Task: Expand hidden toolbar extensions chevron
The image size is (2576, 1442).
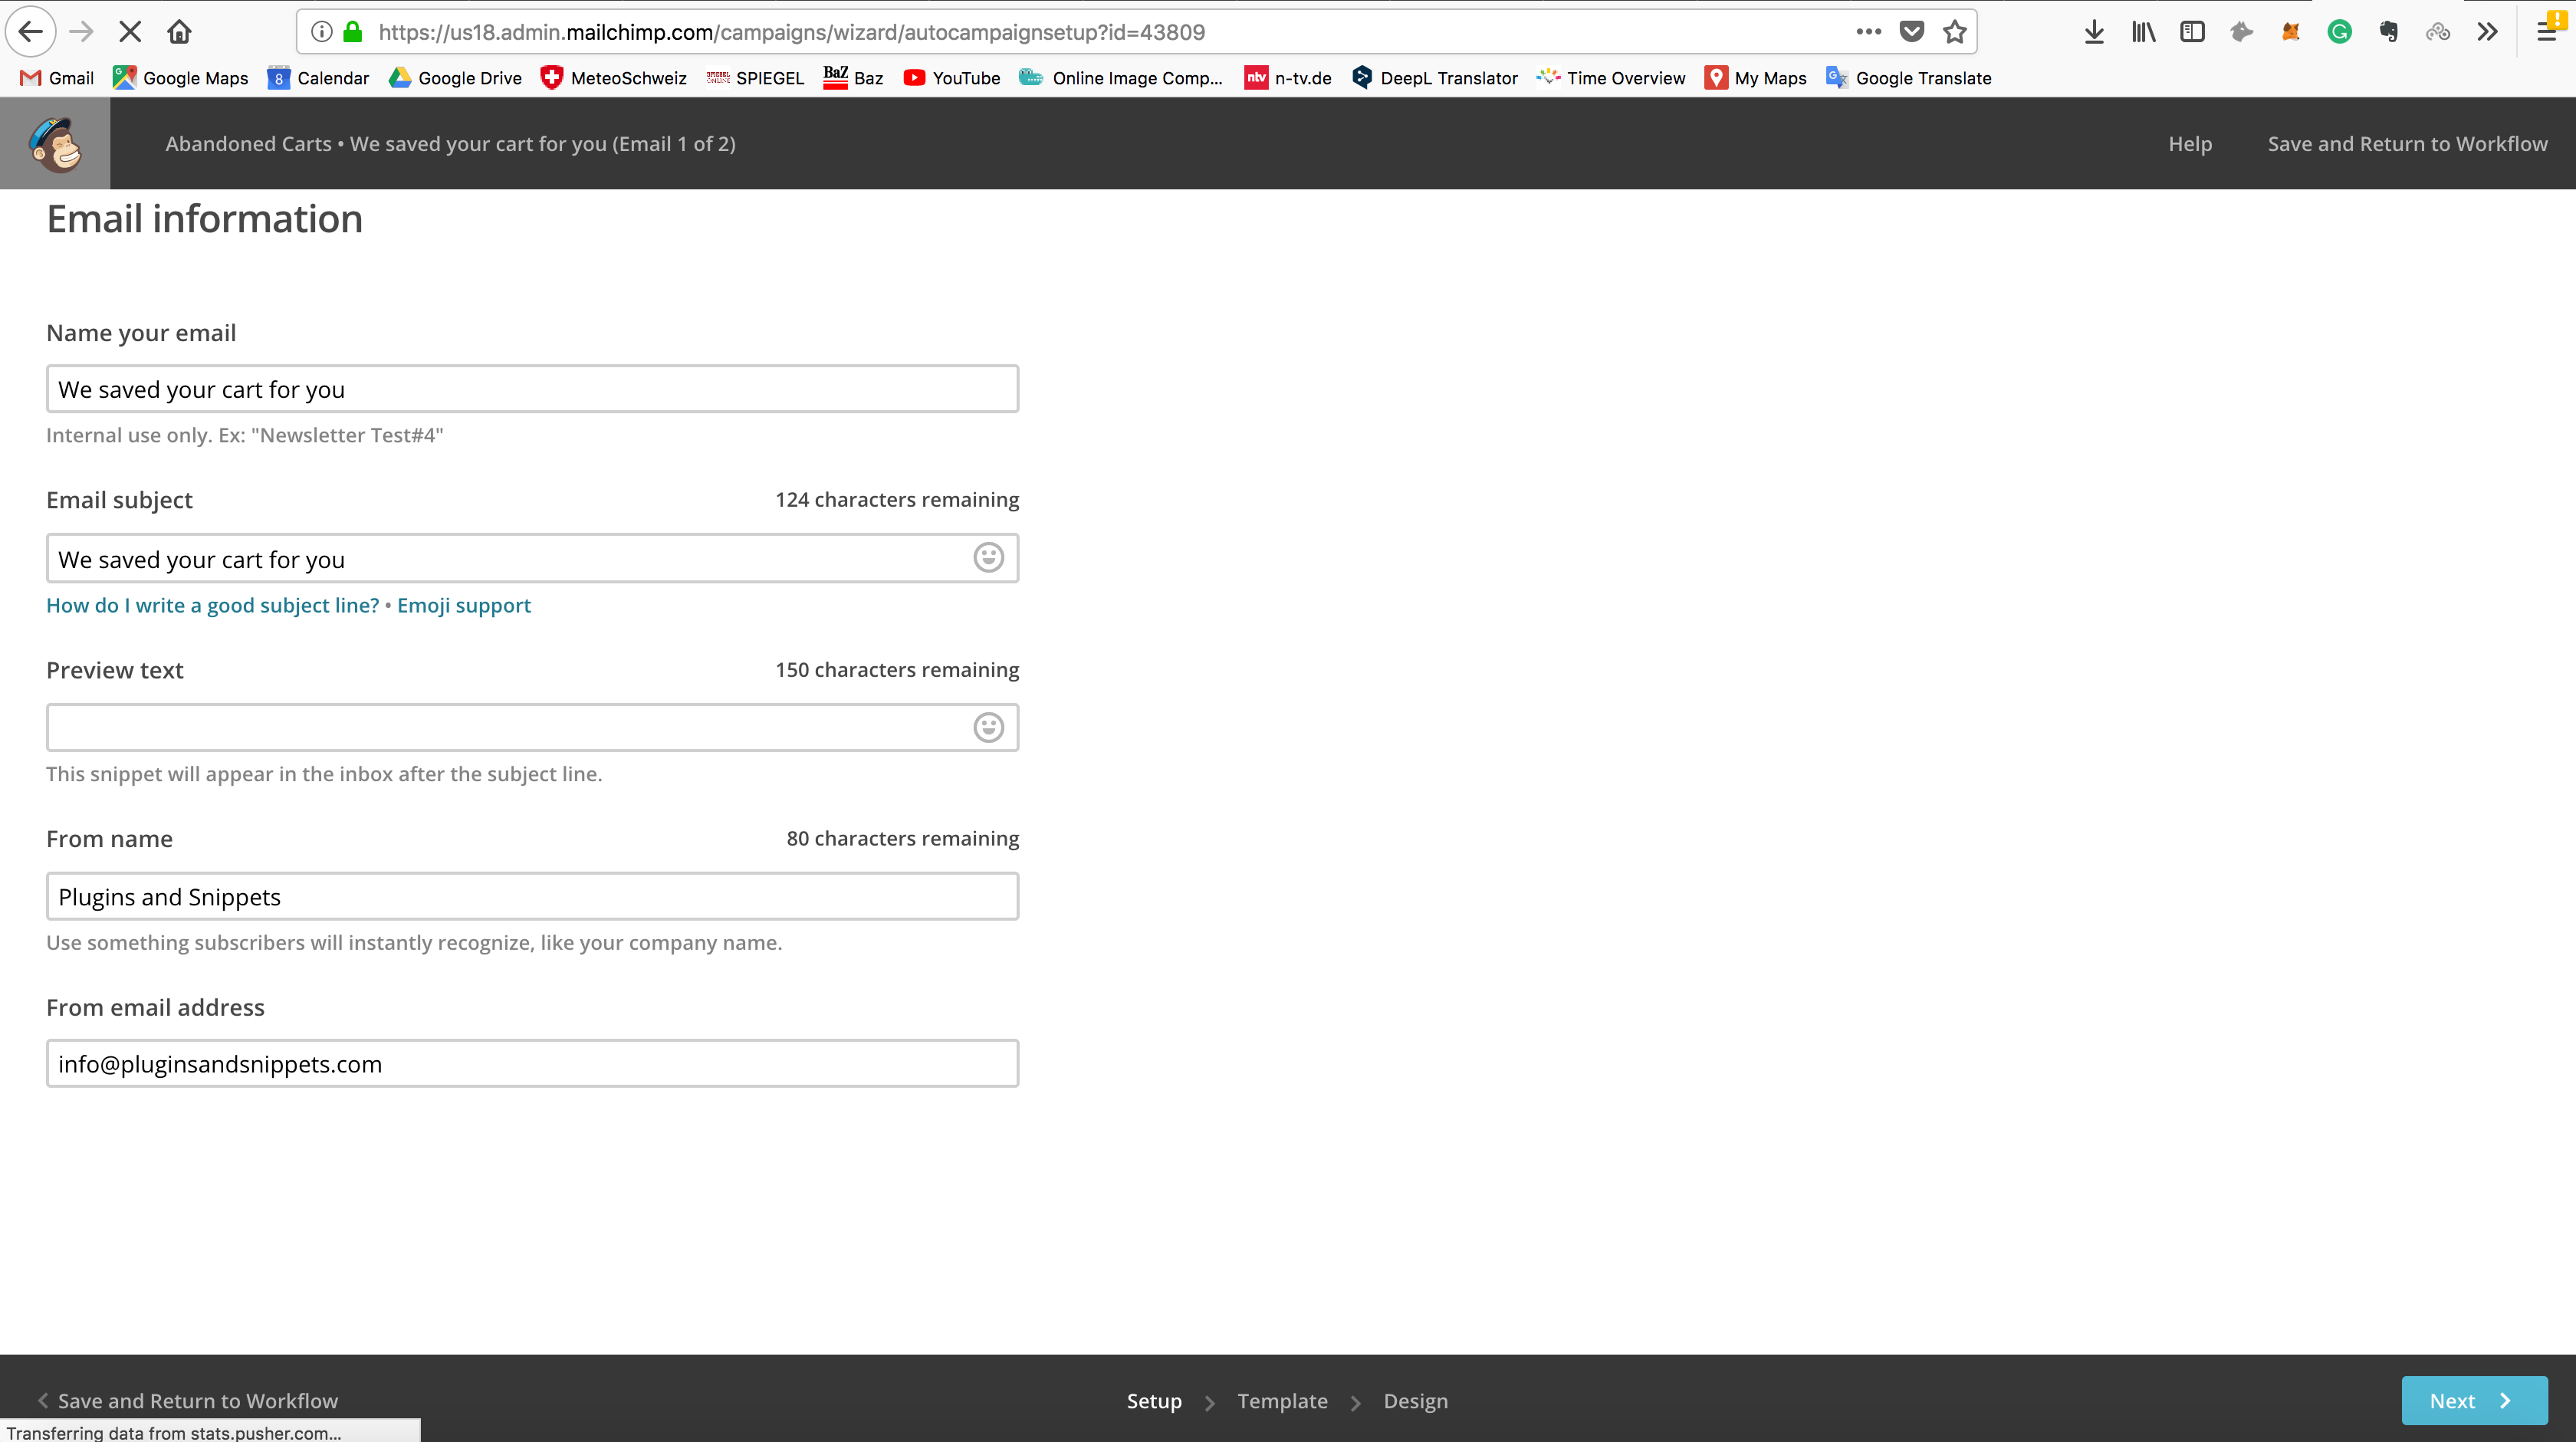Action: 2487,32
